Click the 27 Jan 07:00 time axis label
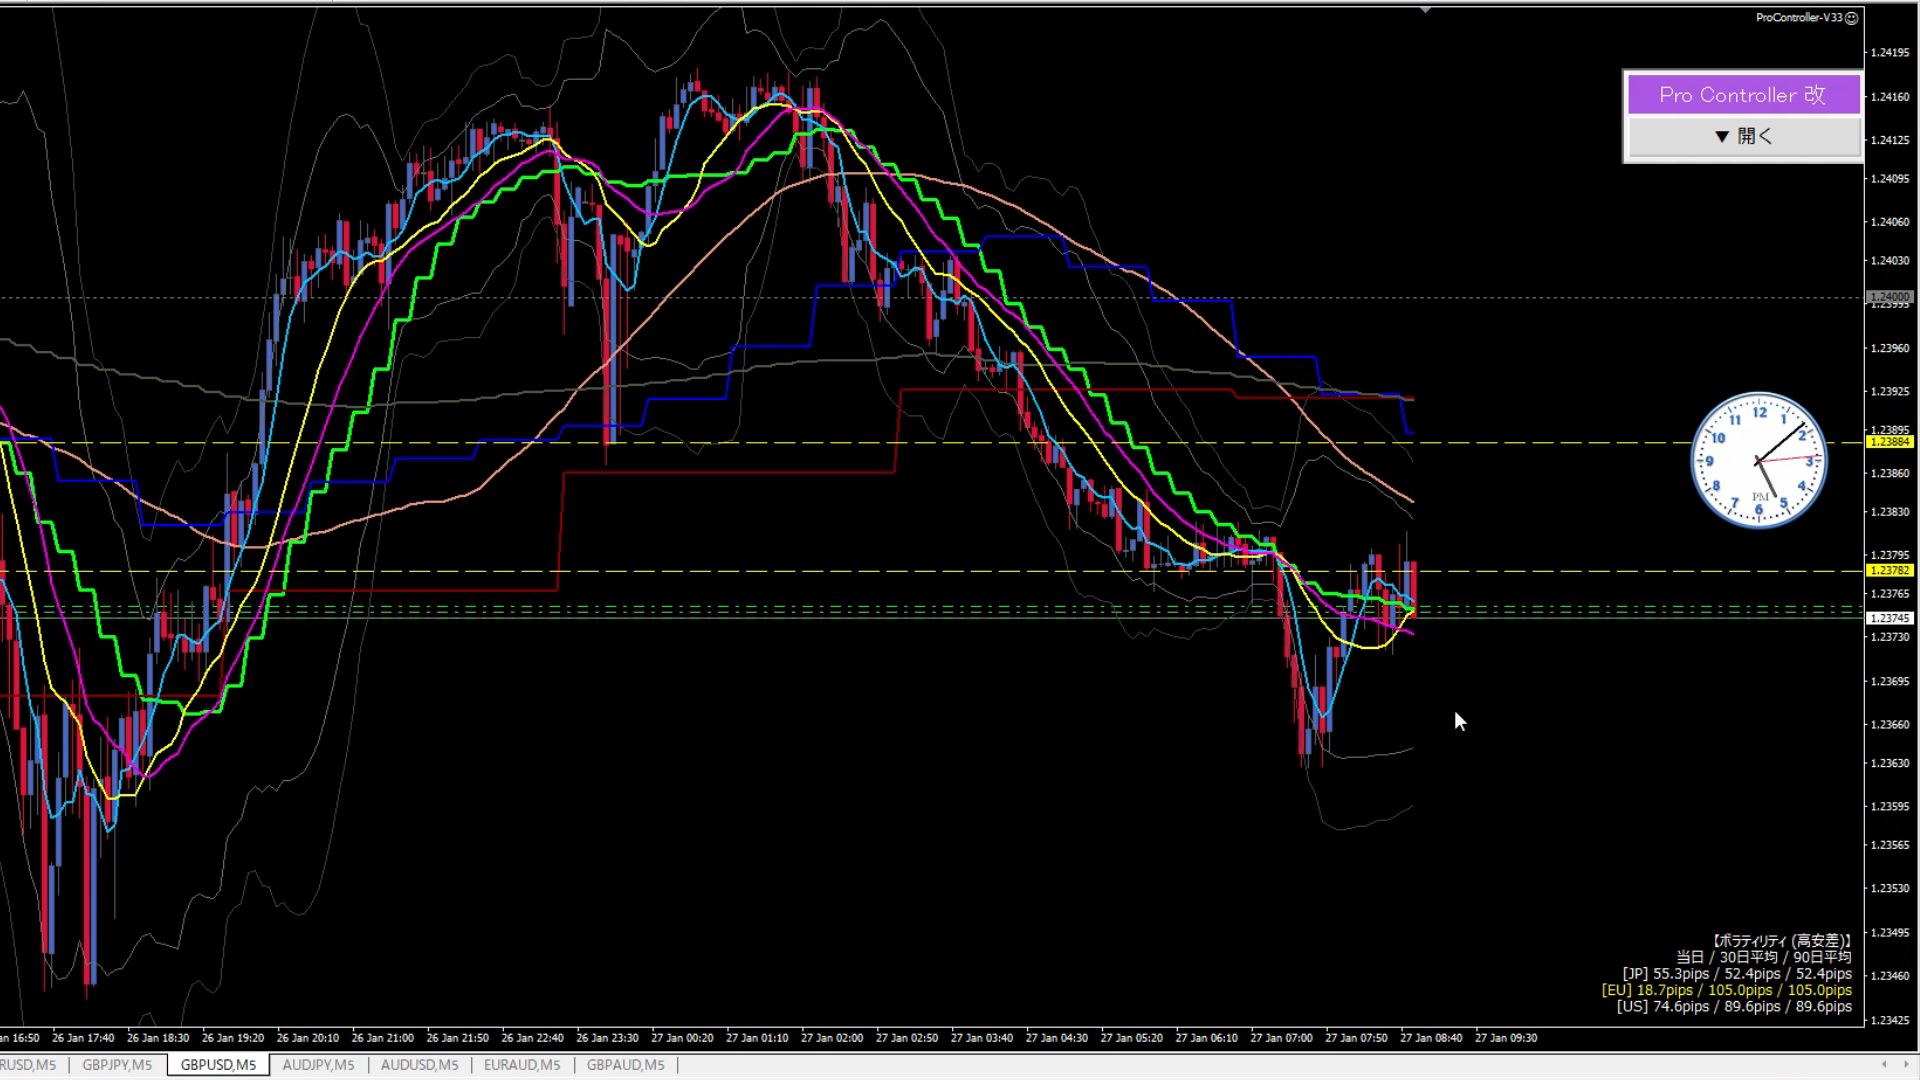This screenshot has height=1080, width=1920. click(x=1281, y=1038)
